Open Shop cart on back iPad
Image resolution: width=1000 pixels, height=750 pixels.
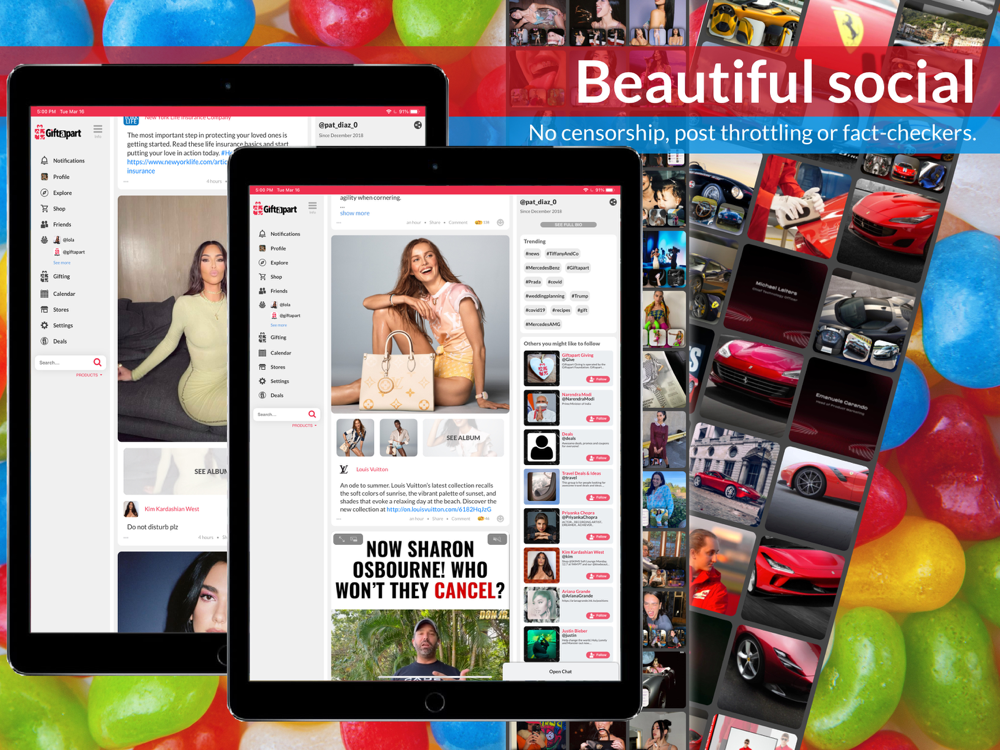45,209
